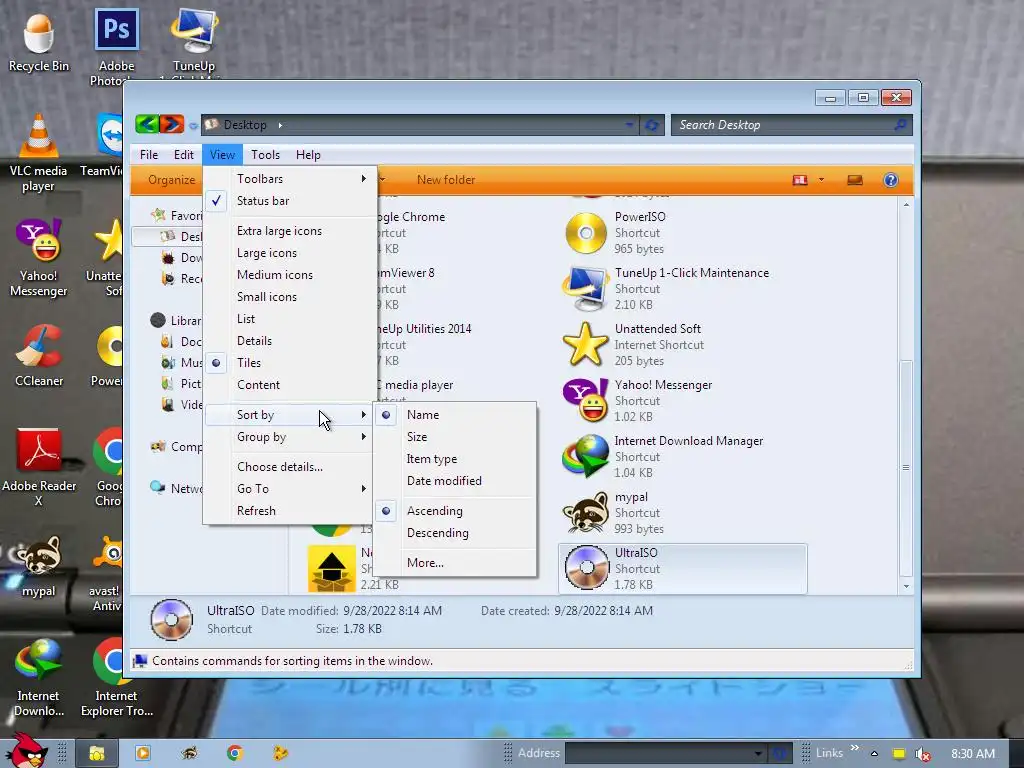The image size is (1024, 768).
Task: Open the File menu
Action: pyautogui.click(x=149, y=155)
